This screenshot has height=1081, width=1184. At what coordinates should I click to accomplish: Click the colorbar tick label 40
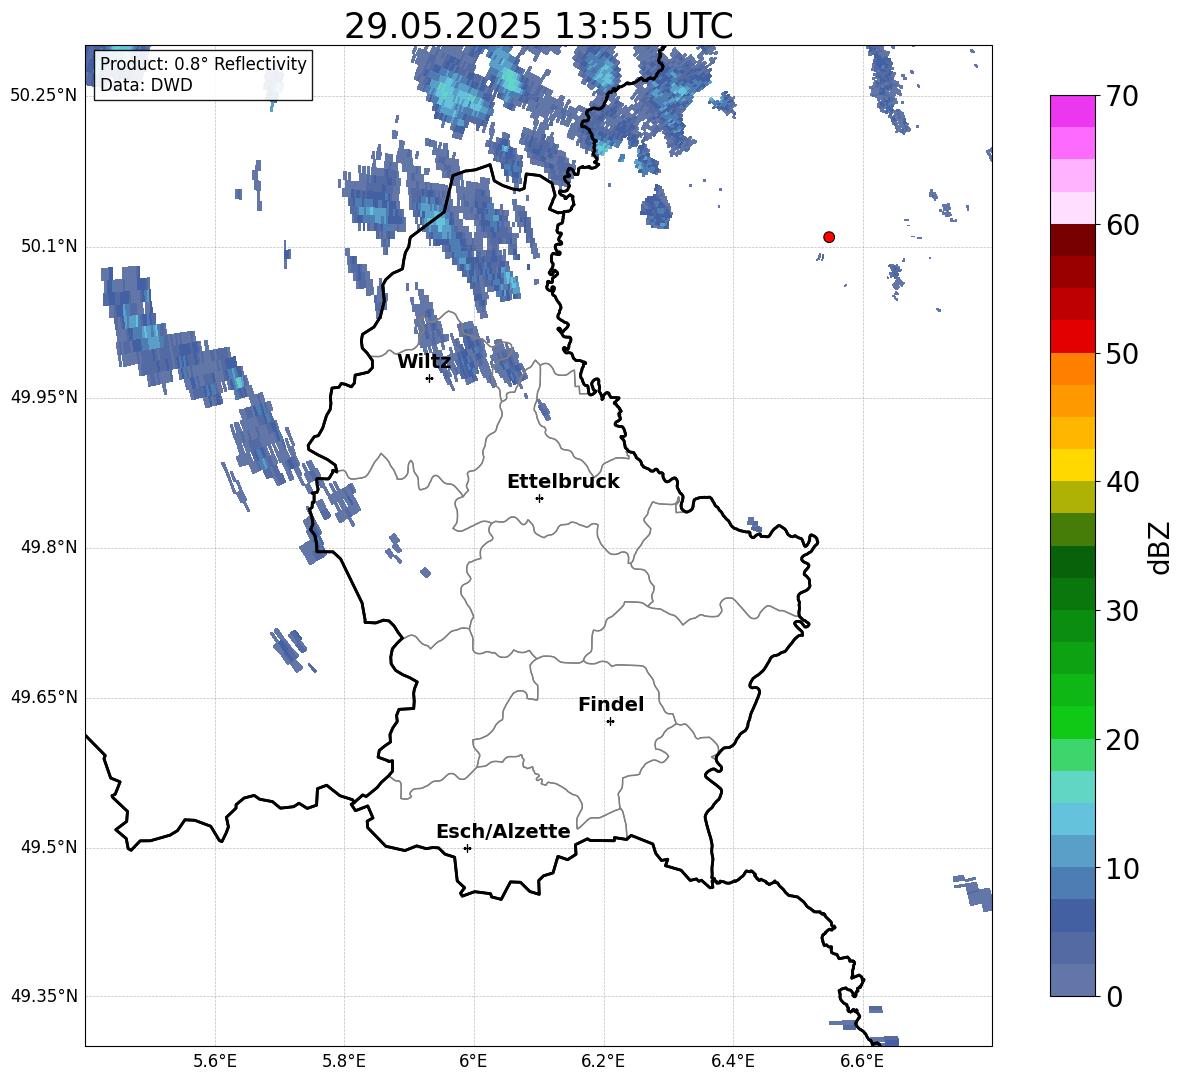(x=1122, y=482)
